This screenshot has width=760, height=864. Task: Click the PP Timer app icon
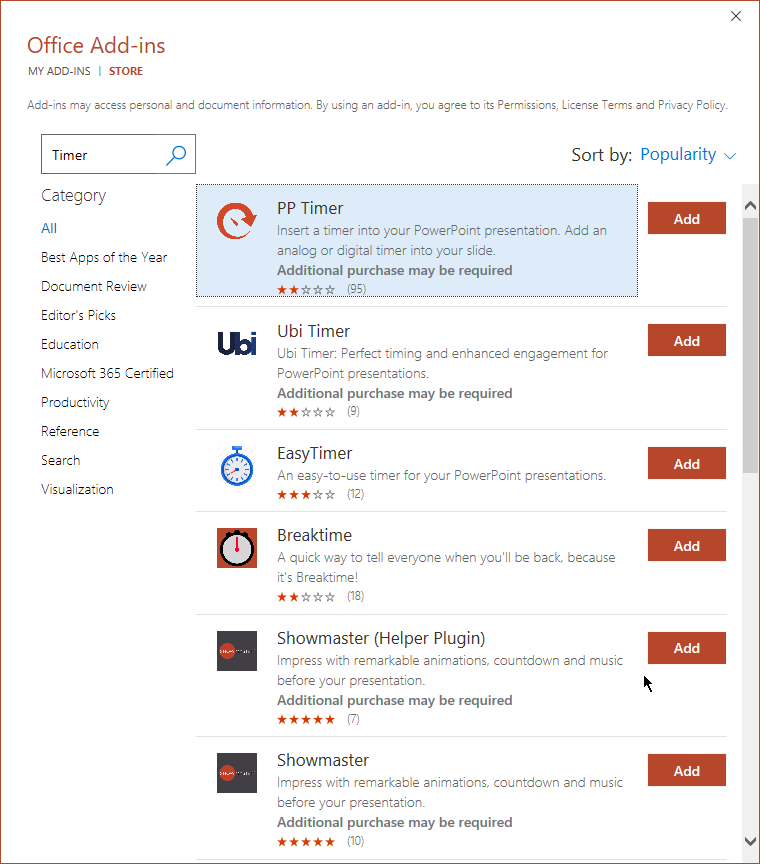[237, 220]
